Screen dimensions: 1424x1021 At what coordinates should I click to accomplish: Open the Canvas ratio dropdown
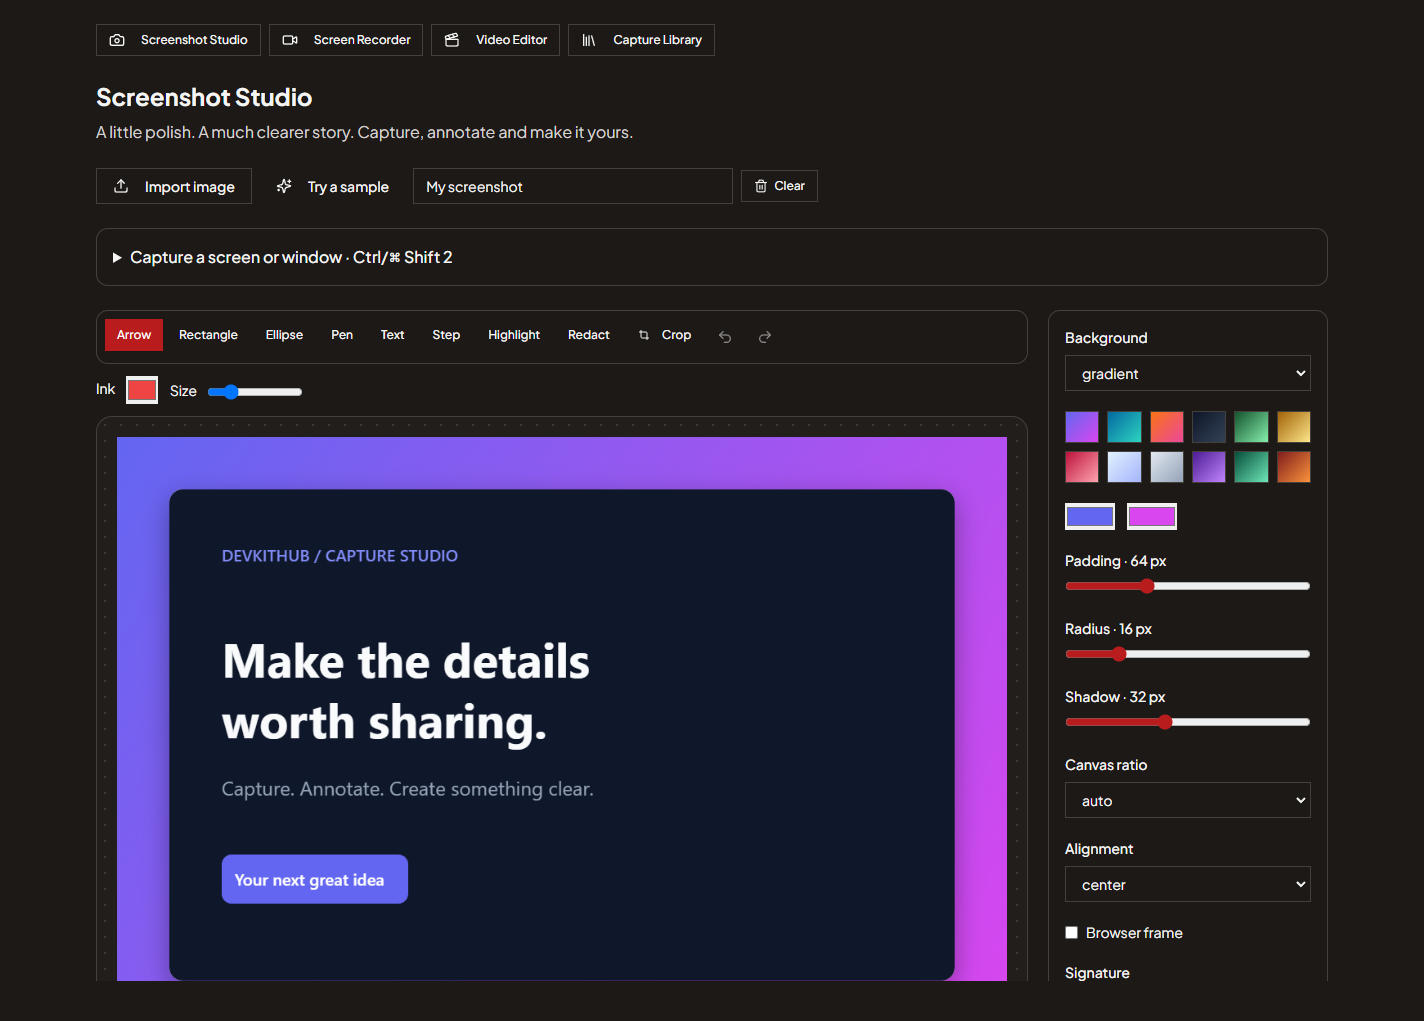(1188, 801)
